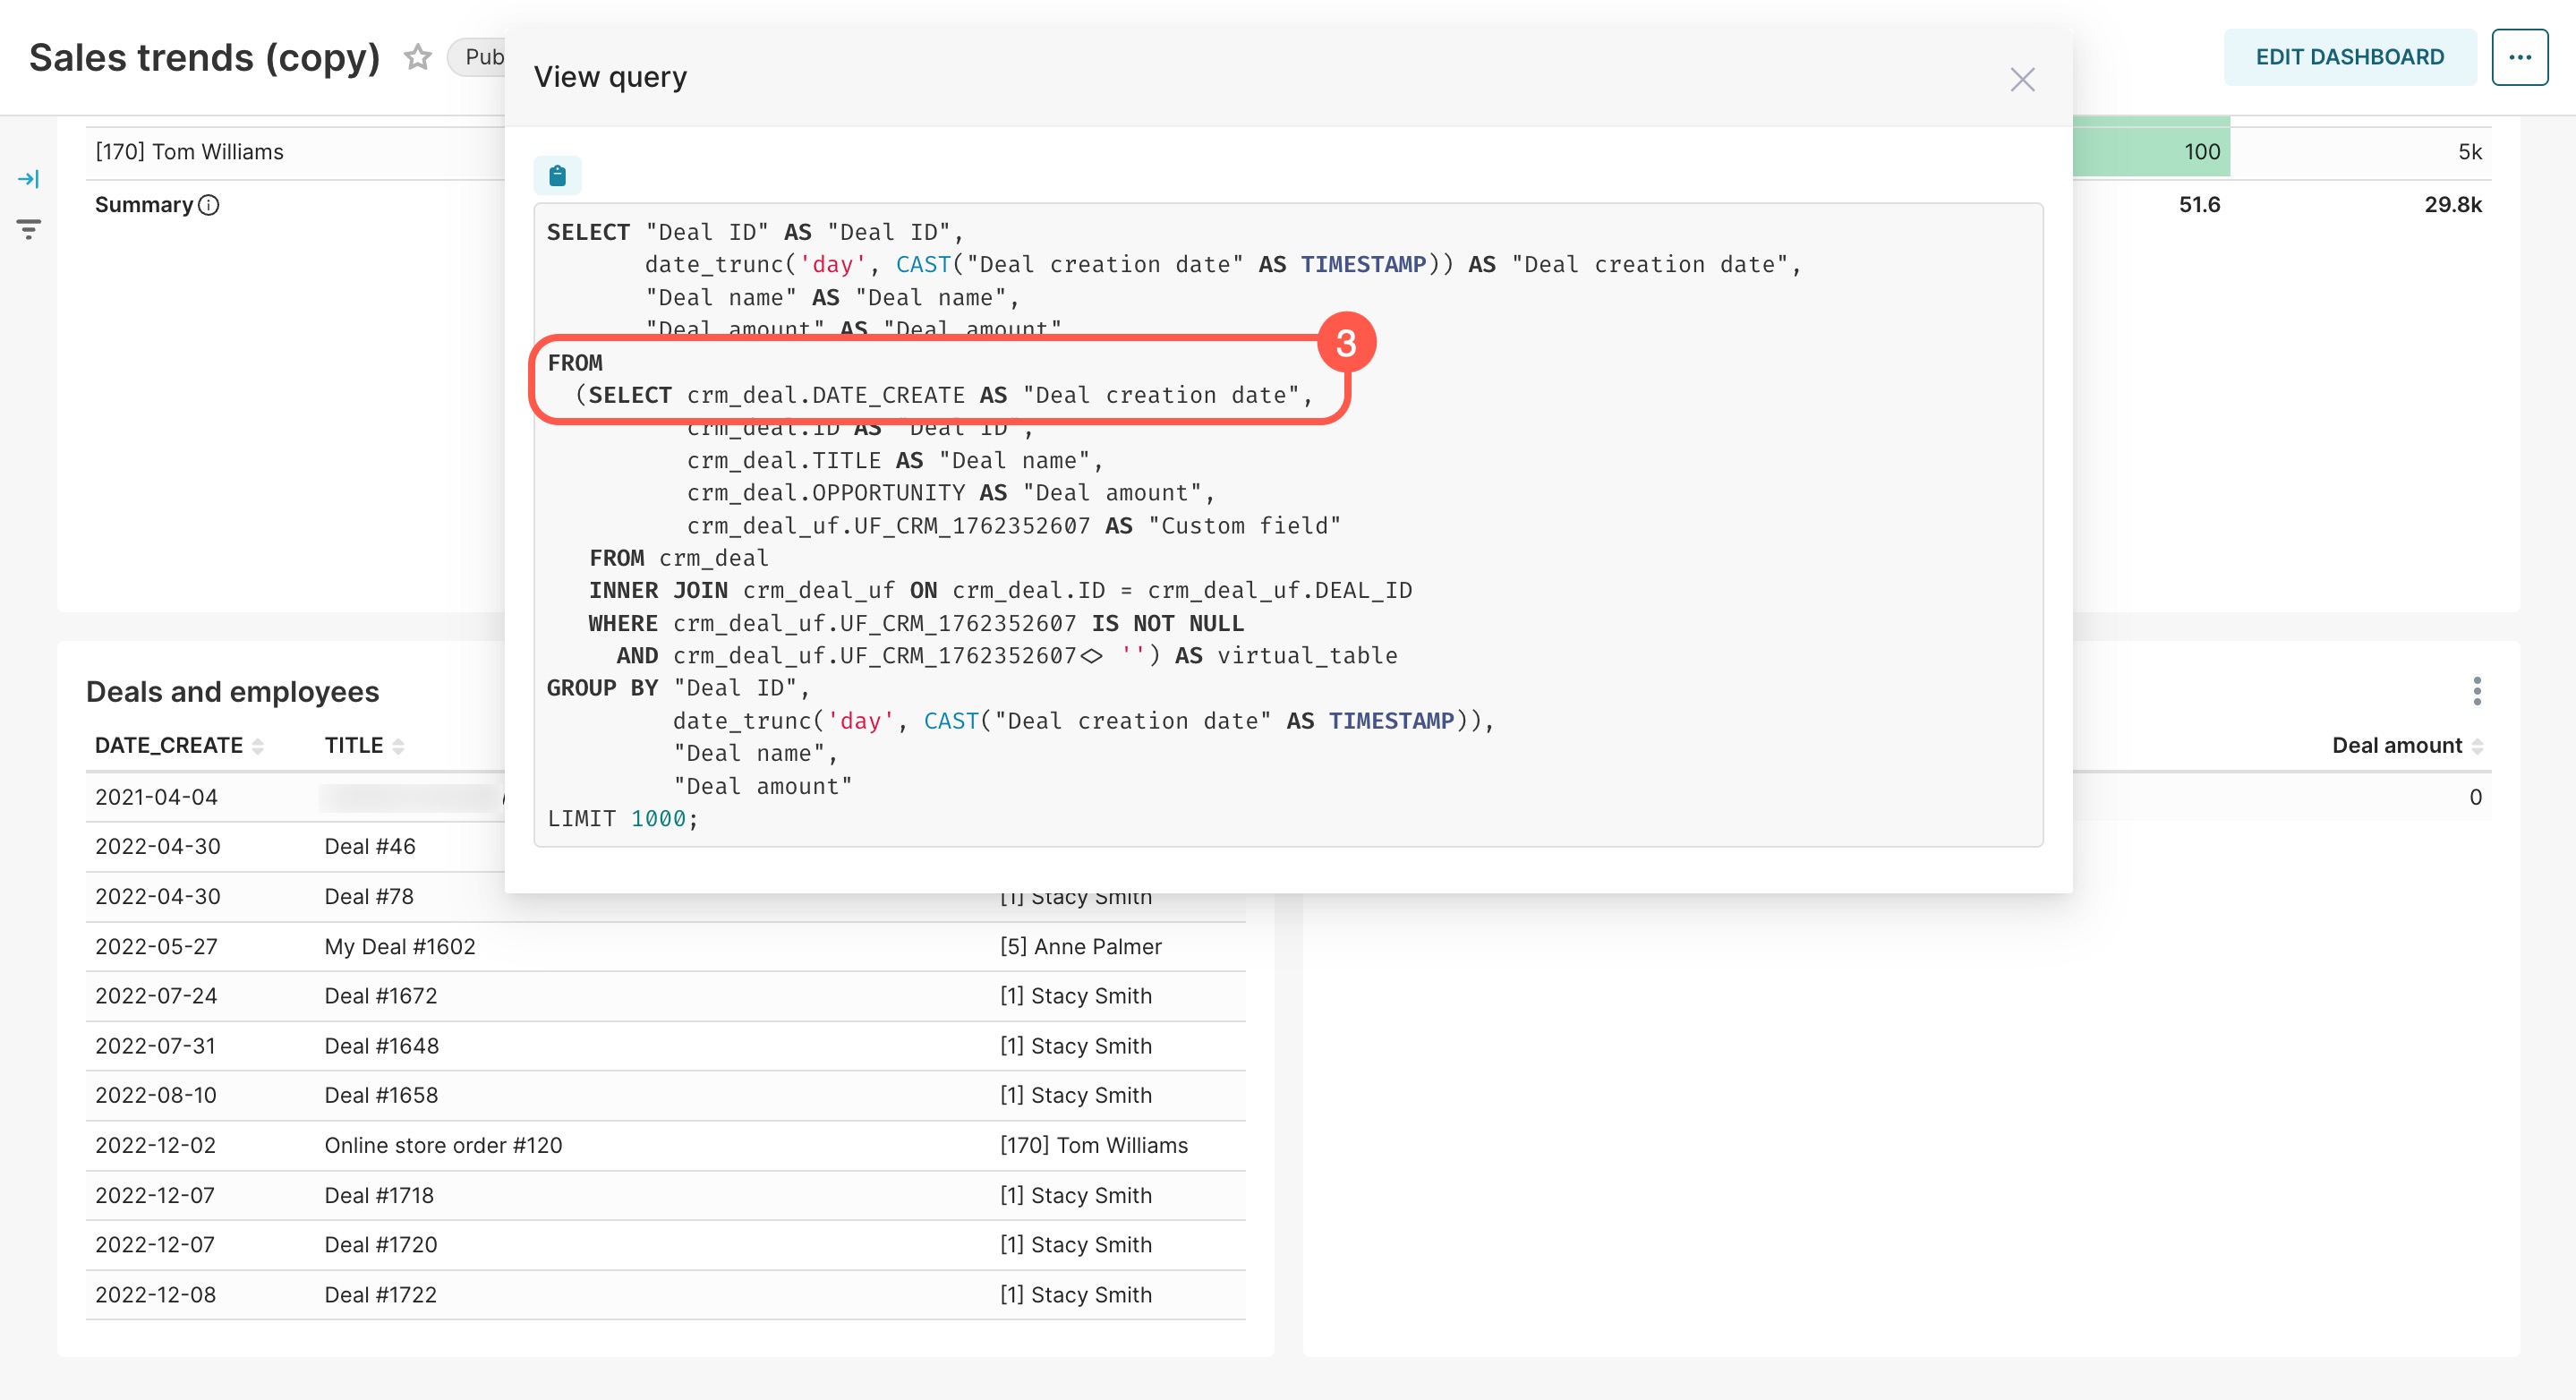This screenshot has height=1400, width=2576.
Task: Select the My Deal #1602 row
Action: pos(400,947)
